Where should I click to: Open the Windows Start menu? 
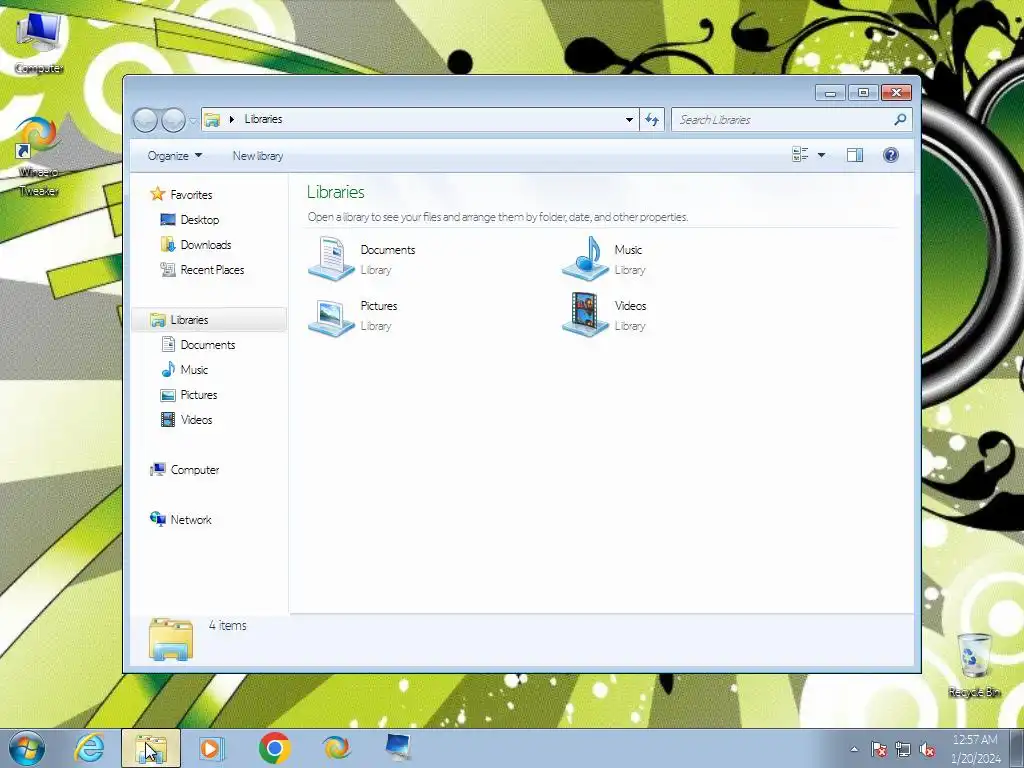click(x=27, y=748)
